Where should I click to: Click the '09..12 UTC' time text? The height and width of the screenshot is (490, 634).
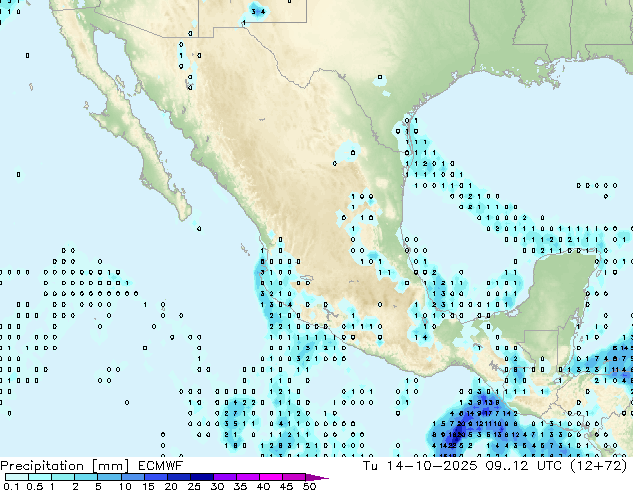(x=524, y=465)
